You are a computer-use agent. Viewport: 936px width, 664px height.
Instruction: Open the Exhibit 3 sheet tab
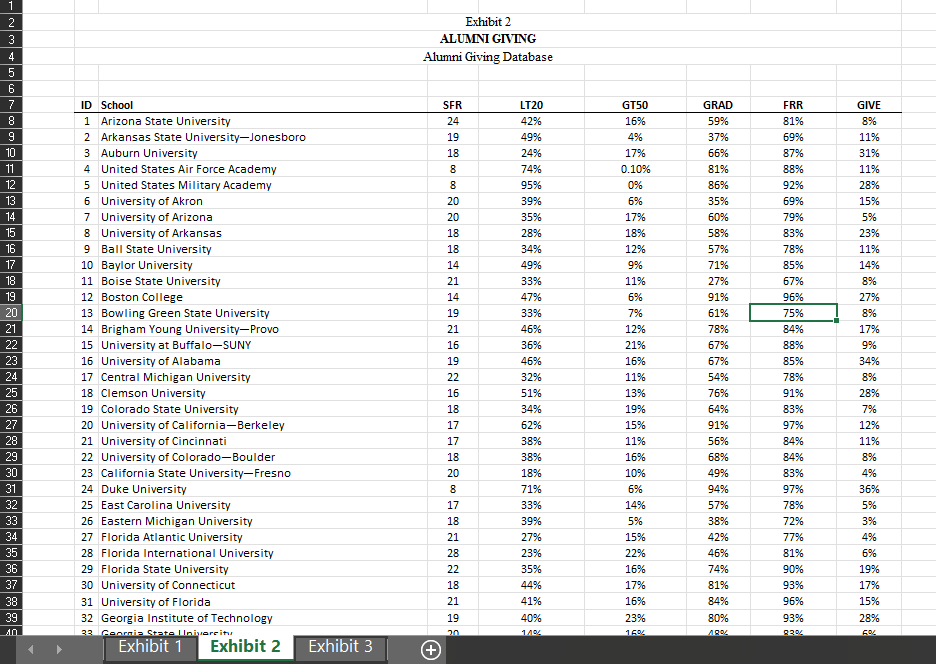point(340,647)
